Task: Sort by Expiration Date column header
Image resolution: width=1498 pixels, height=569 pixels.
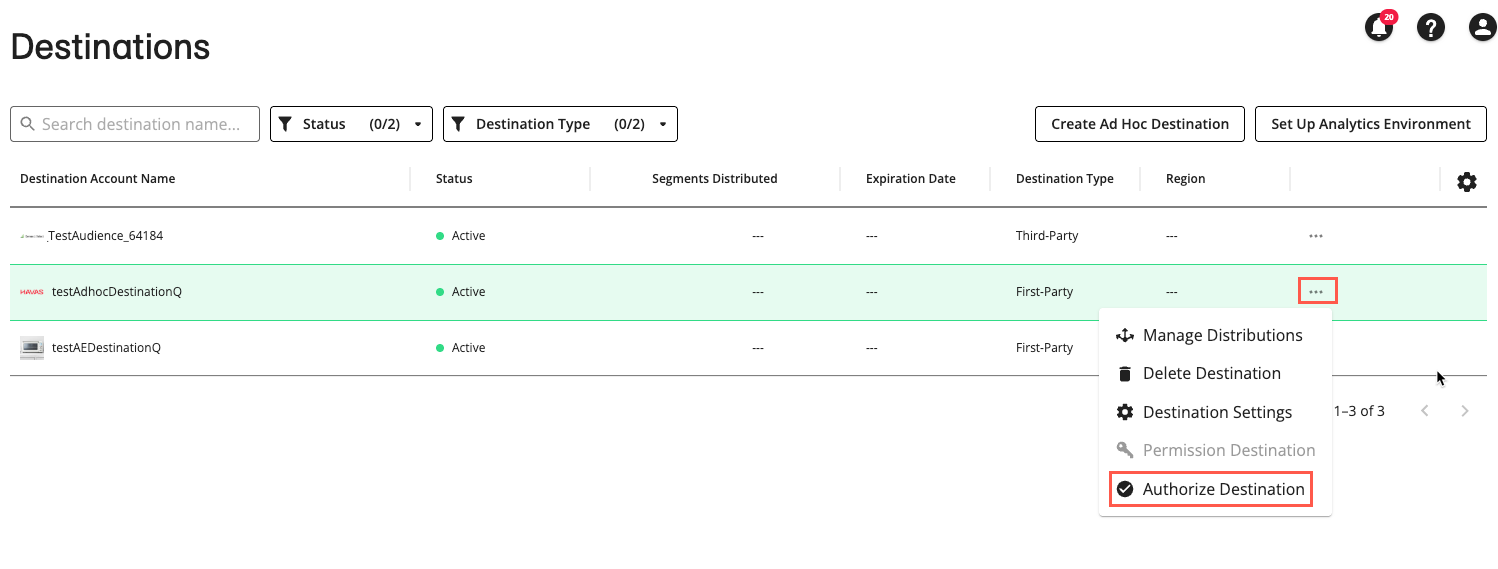Action: click(x=910, y=179)
